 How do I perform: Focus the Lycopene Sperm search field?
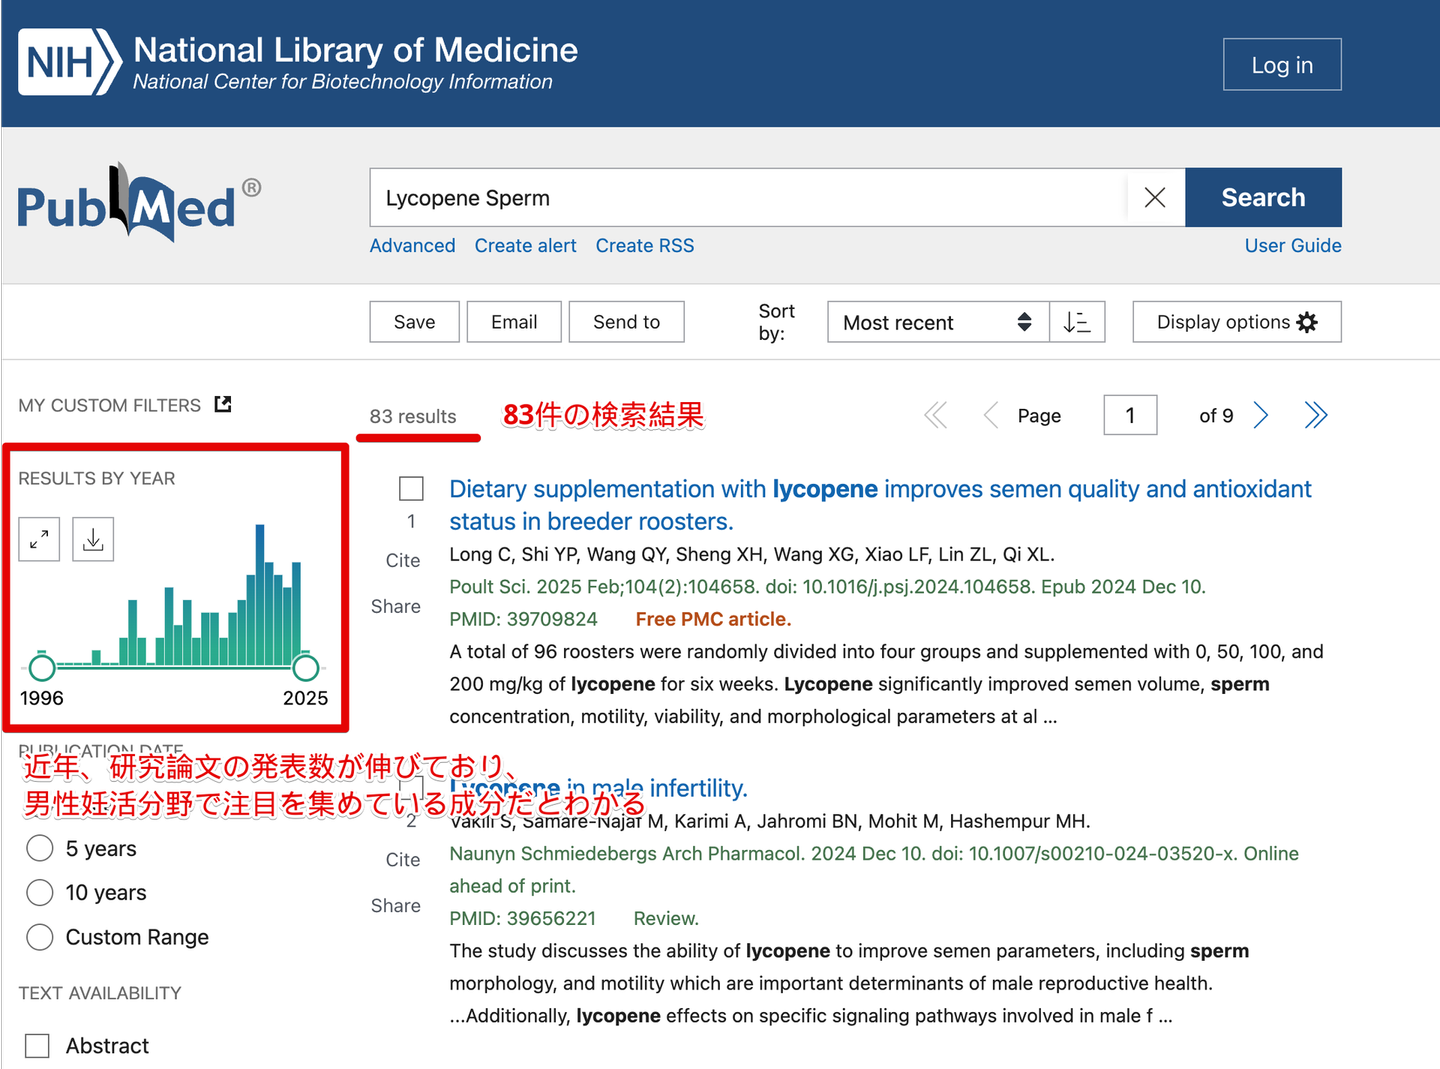(x=748, y=198)
